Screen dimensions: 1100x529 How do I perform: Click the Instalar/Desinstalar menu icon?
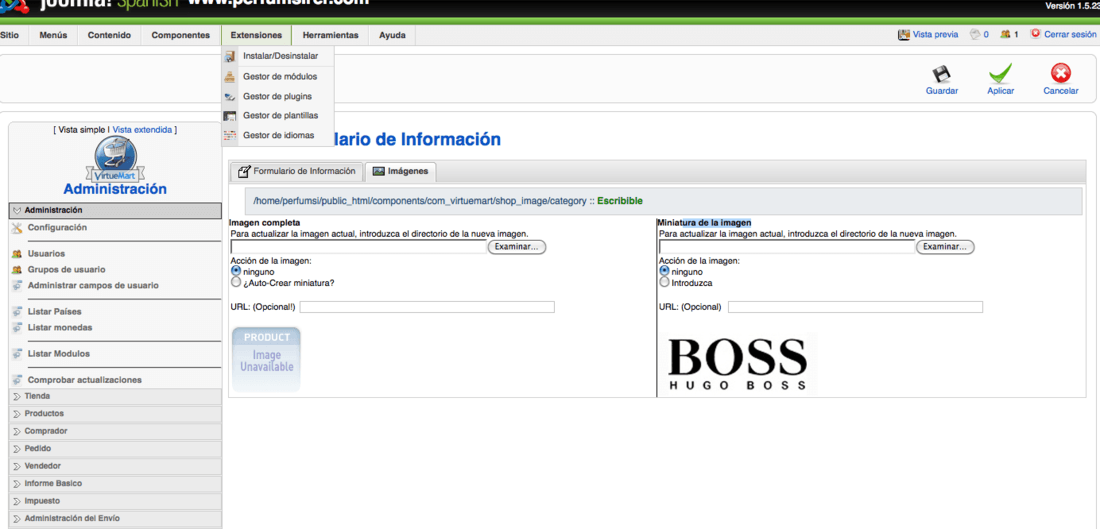coord(229,56)
